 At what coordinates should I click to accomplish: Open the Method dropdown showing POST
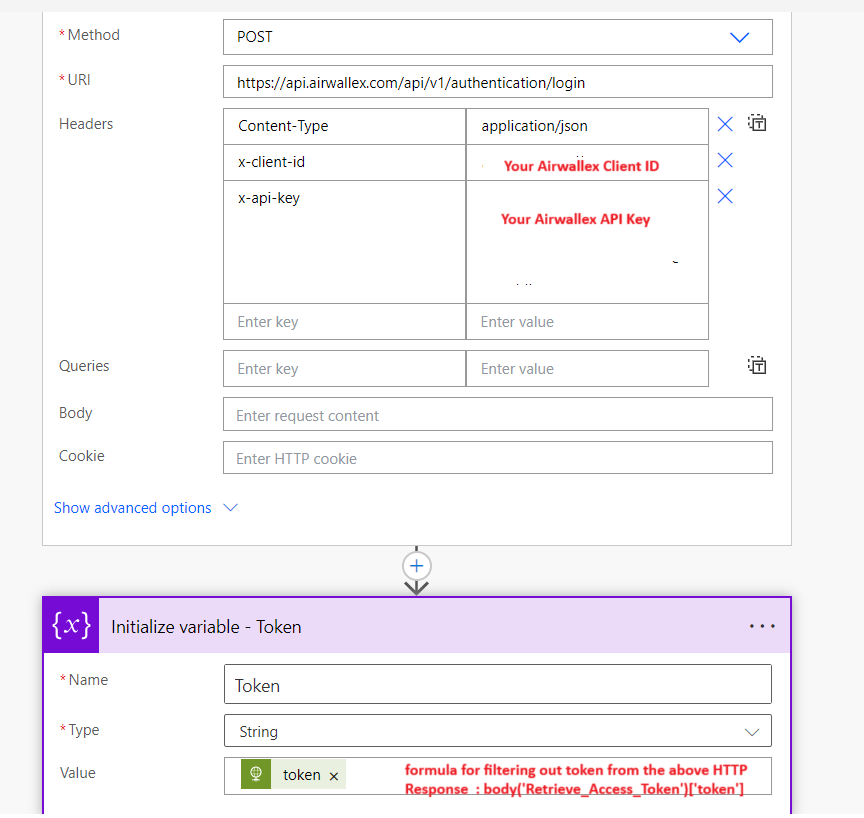coord(739,36)
